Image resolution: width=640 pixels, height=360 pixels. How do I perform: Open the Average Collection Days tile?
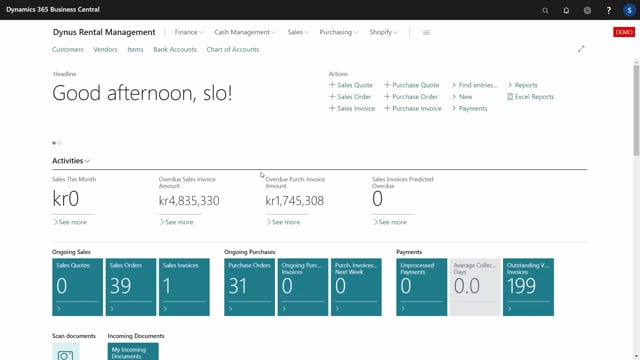475,287
